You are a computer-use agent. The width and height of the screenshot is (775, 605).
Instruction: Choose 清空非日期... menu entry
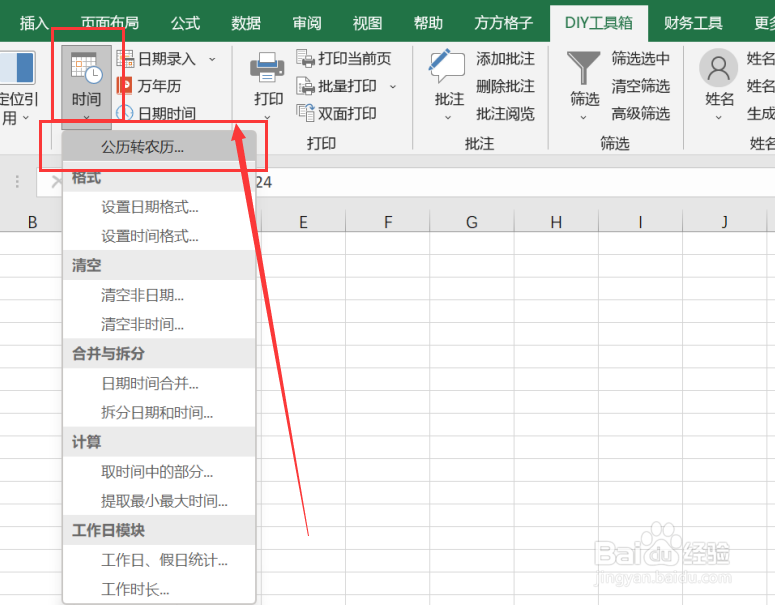pyautogui.click(x=159, y=295)
